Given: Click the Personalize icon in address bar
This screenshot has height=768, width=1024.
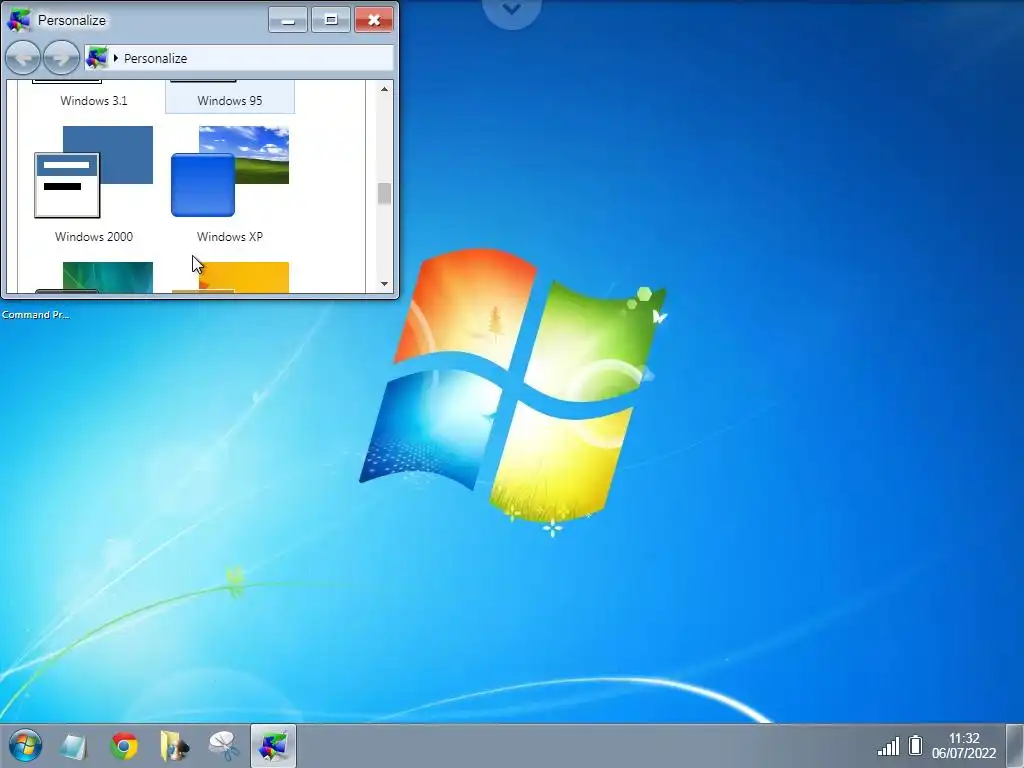Looking at the screenshot, I should [97, 57].
